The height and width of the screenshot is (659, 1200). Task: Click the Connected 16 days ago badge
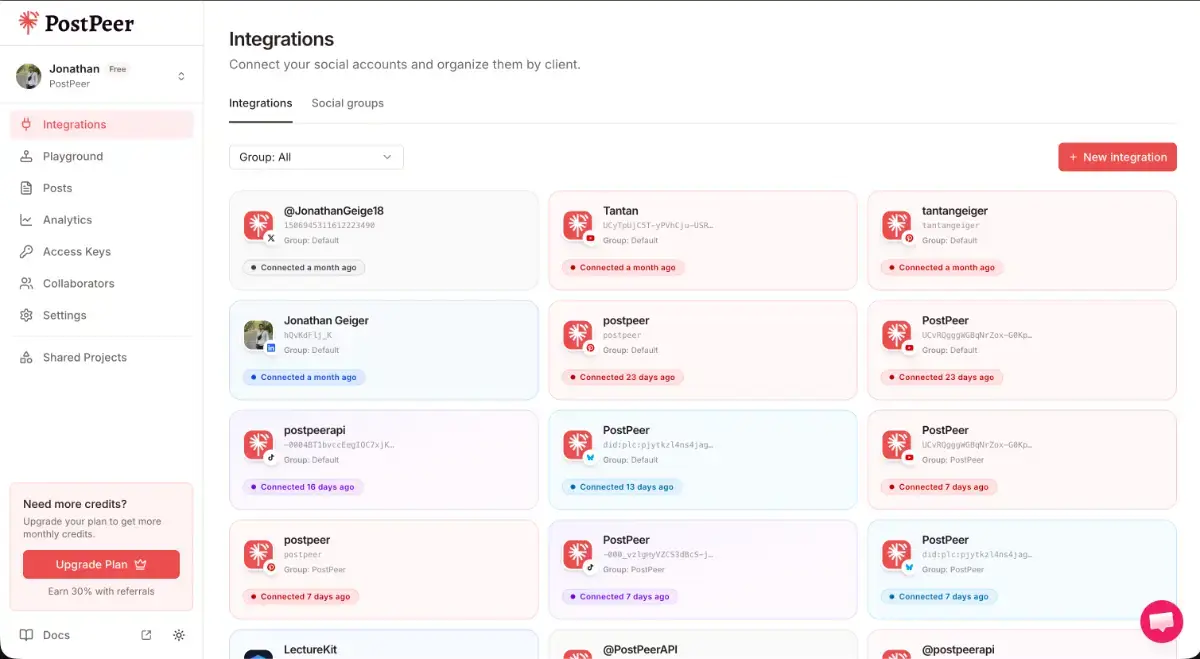[303, 487]
